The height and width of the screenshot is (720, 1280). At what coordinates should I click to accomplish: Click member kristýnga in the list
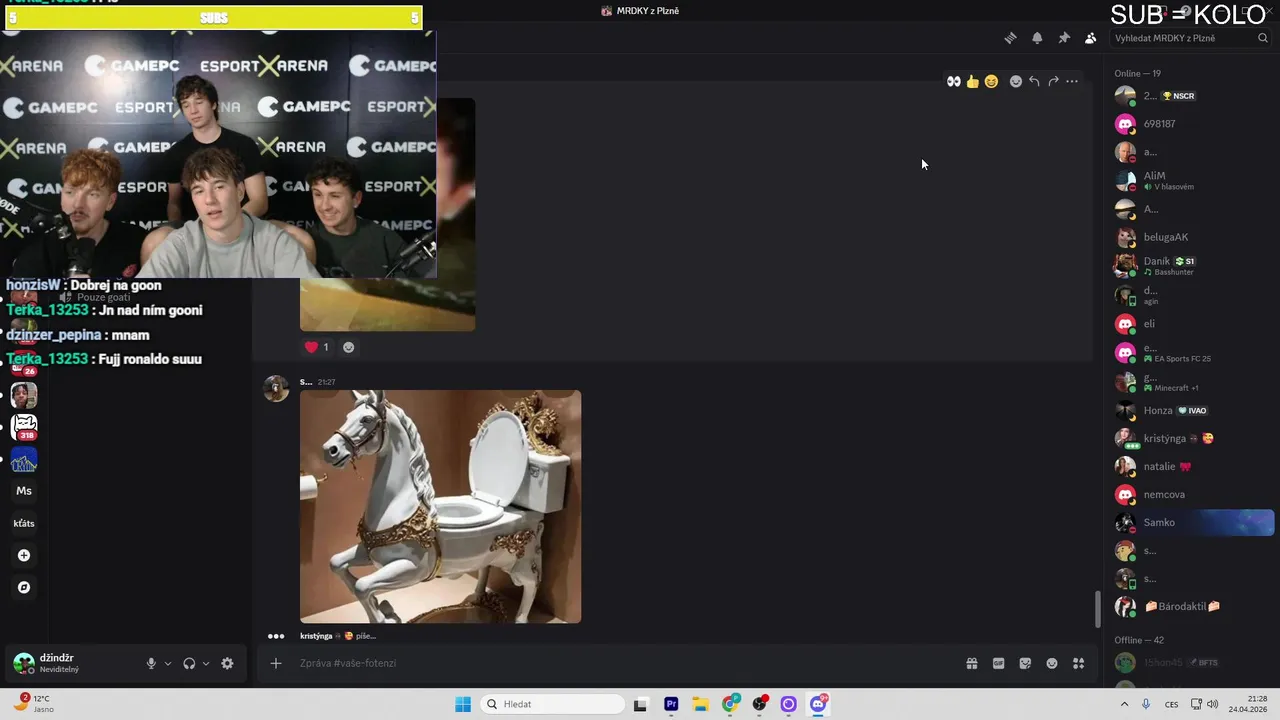click(1194, 438)
